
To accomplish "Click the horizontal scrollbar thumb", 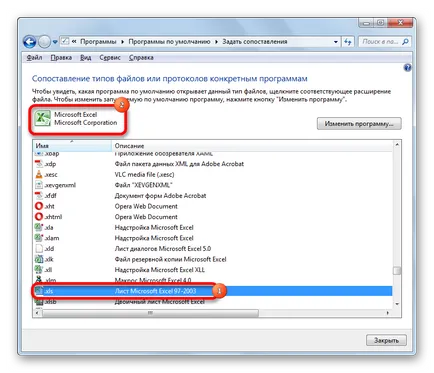I will point(150,313).
